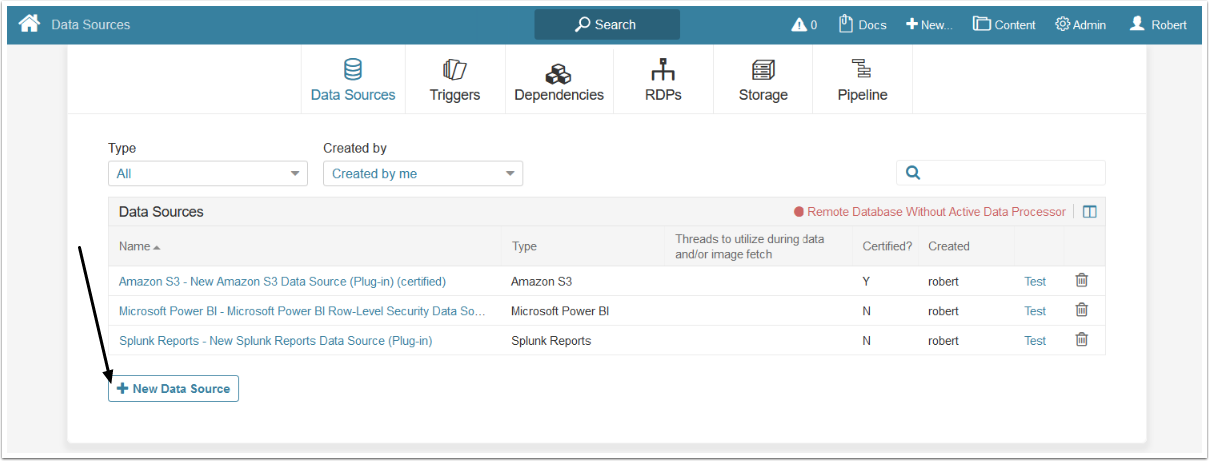Viewport: 1209px width, 461px height.
Task: Delete the Splunk Reports data source
Action: (1081, 340)
